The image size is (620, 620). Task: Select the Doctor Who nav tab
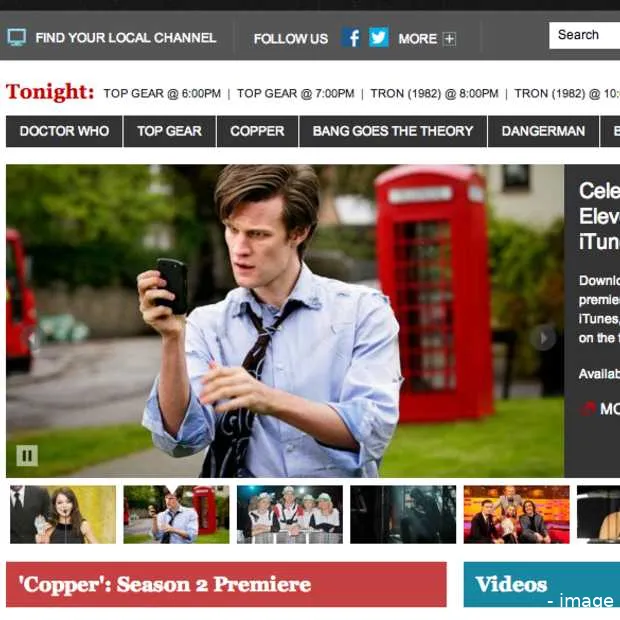click(x=64, y=131)
